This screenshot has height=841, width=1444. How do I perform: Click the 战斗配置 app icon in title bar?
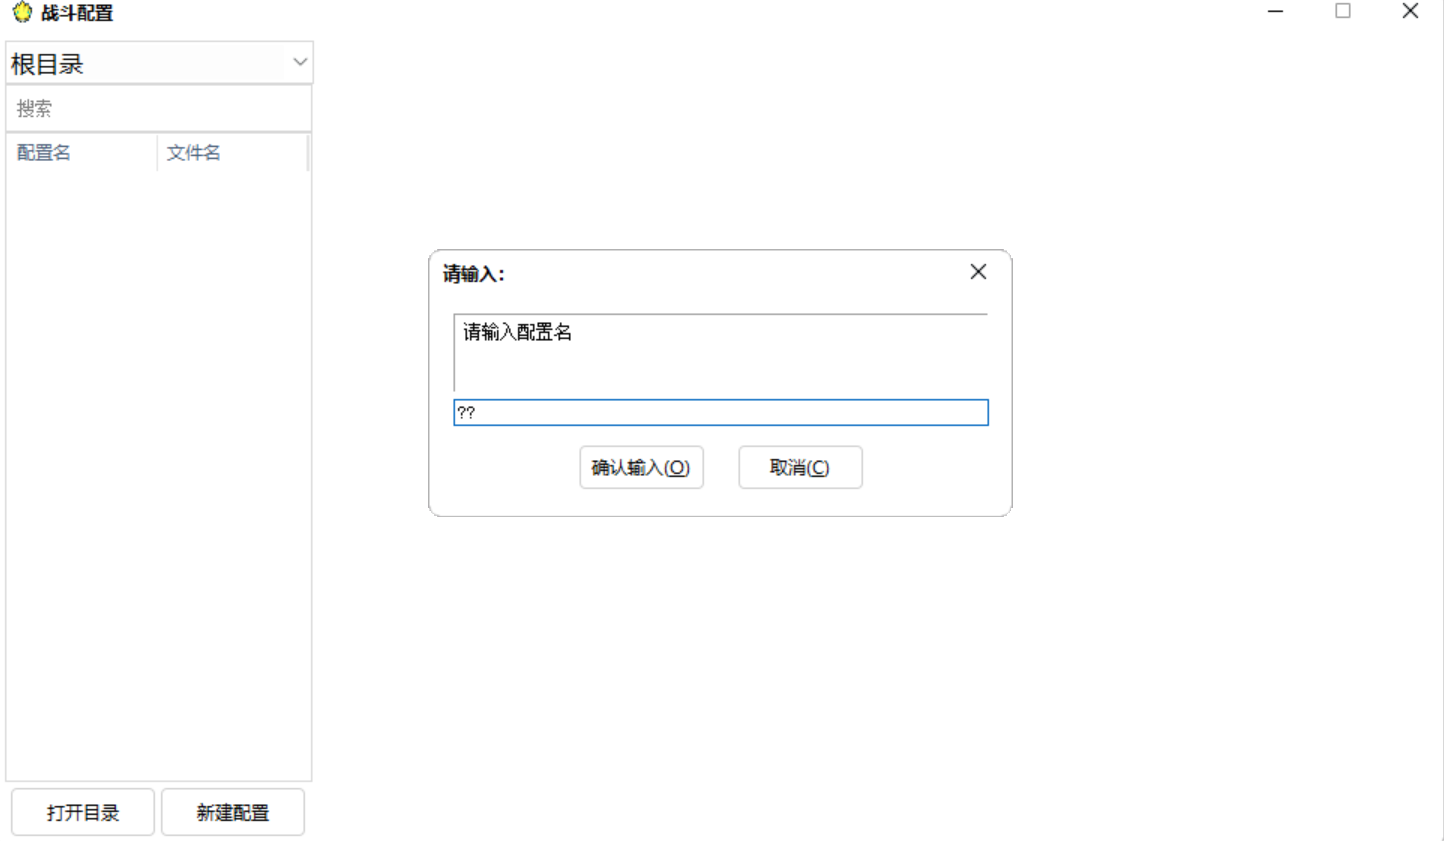(22, 12)
